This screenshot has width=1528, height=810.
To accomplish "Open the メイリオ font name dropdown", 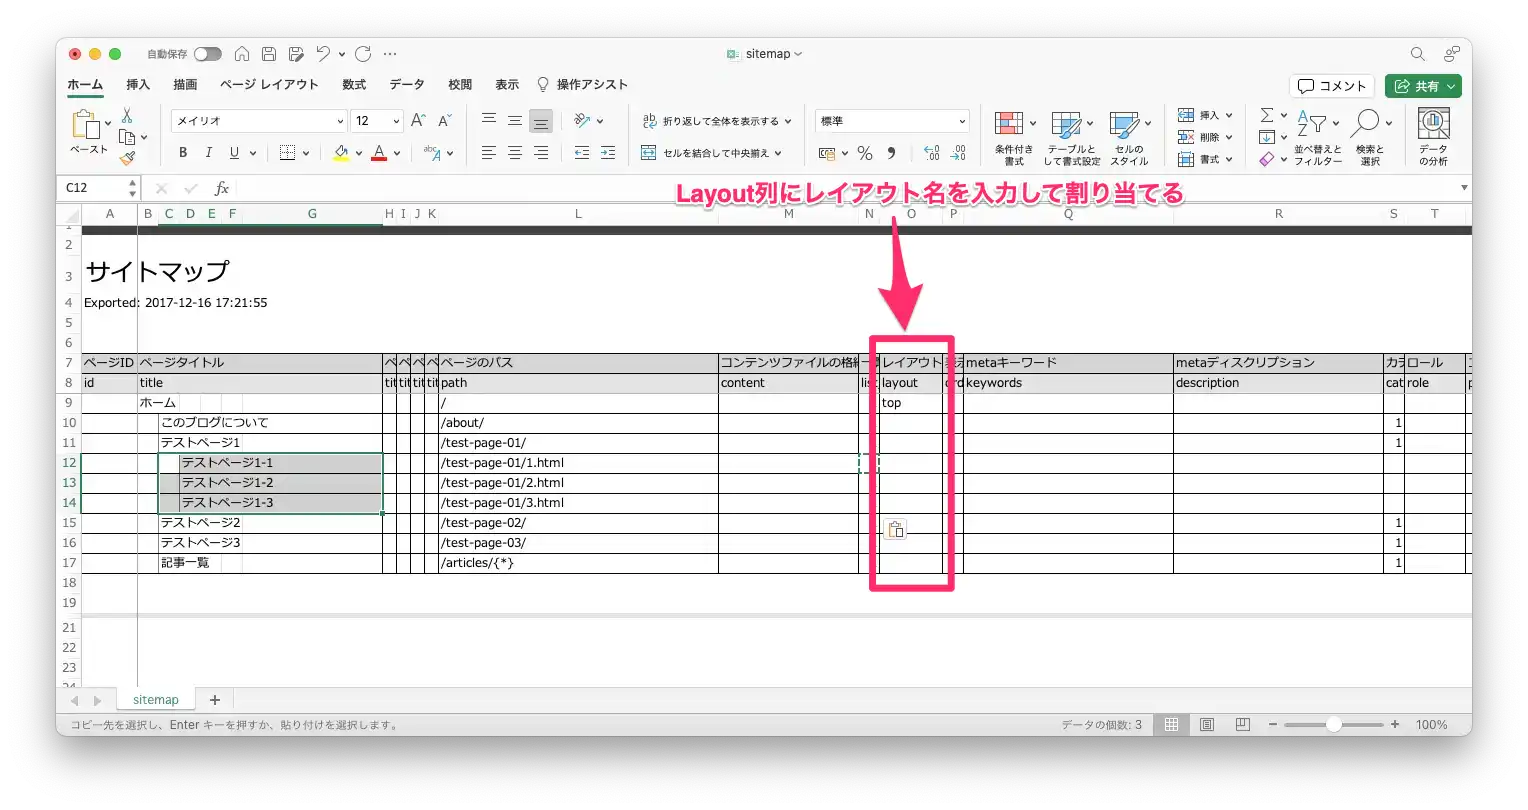I will tap(339, 121).
